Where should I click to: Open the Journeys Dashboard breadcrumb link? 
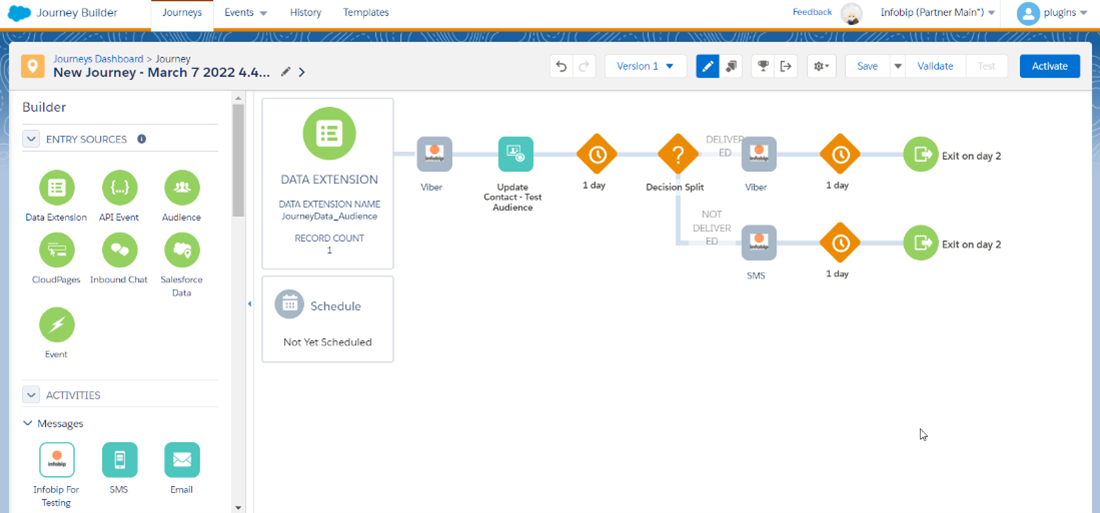[x=97, y=60]
